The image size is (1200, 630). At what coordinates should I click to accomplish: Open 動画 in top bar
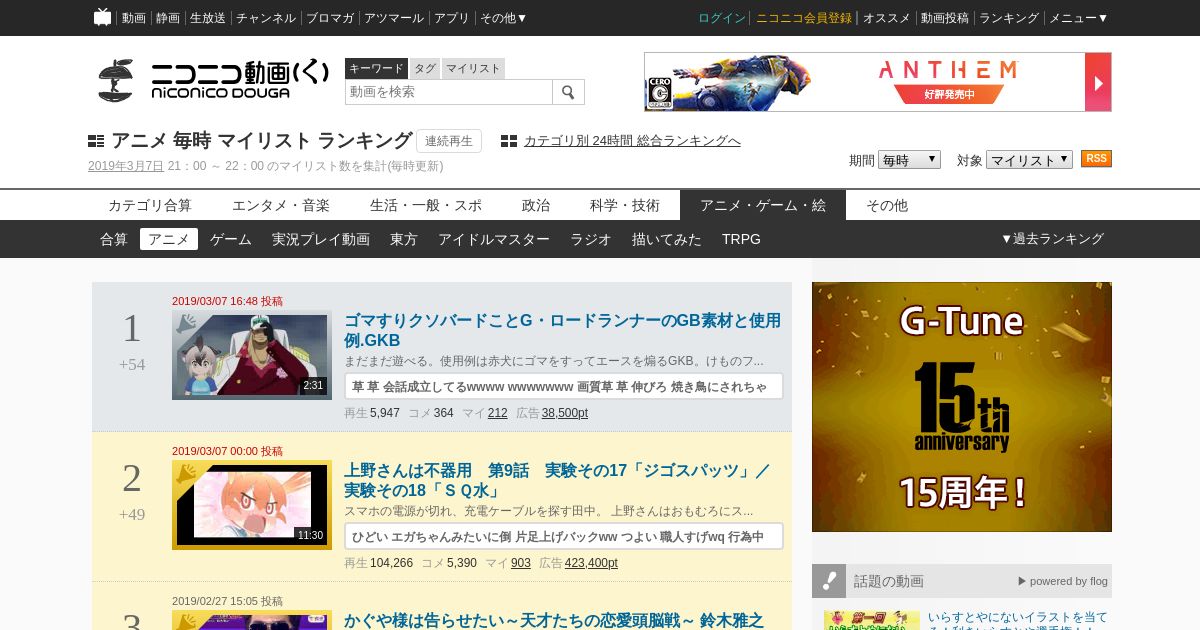[x=134, y=18]
